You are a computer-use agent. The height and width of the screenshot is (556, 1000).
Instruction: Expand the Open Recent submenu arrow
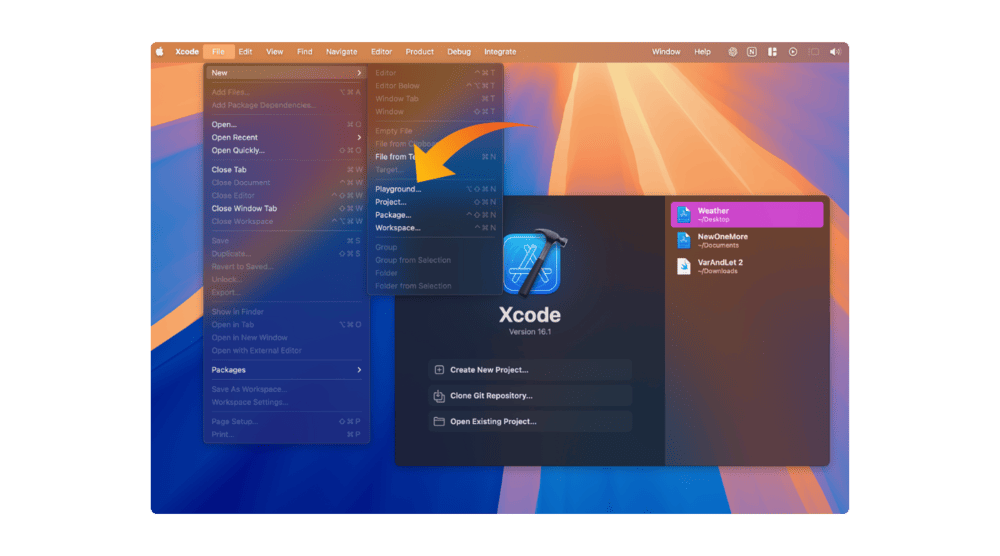(359, 137)
